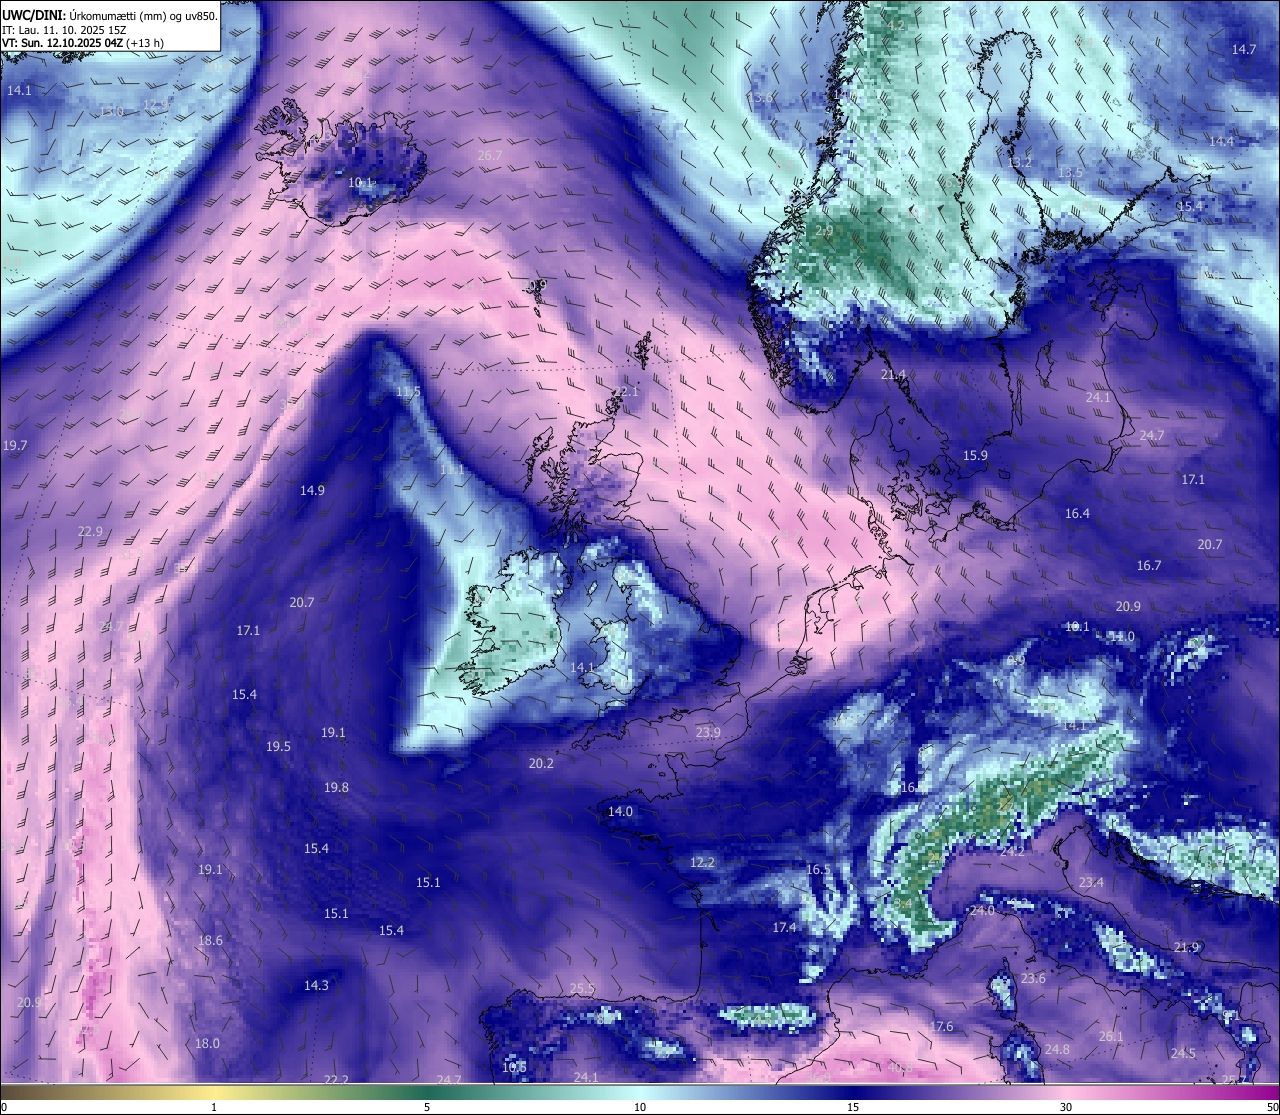Click the colour scale tick labelled 30

(x=1066, y=1106)
